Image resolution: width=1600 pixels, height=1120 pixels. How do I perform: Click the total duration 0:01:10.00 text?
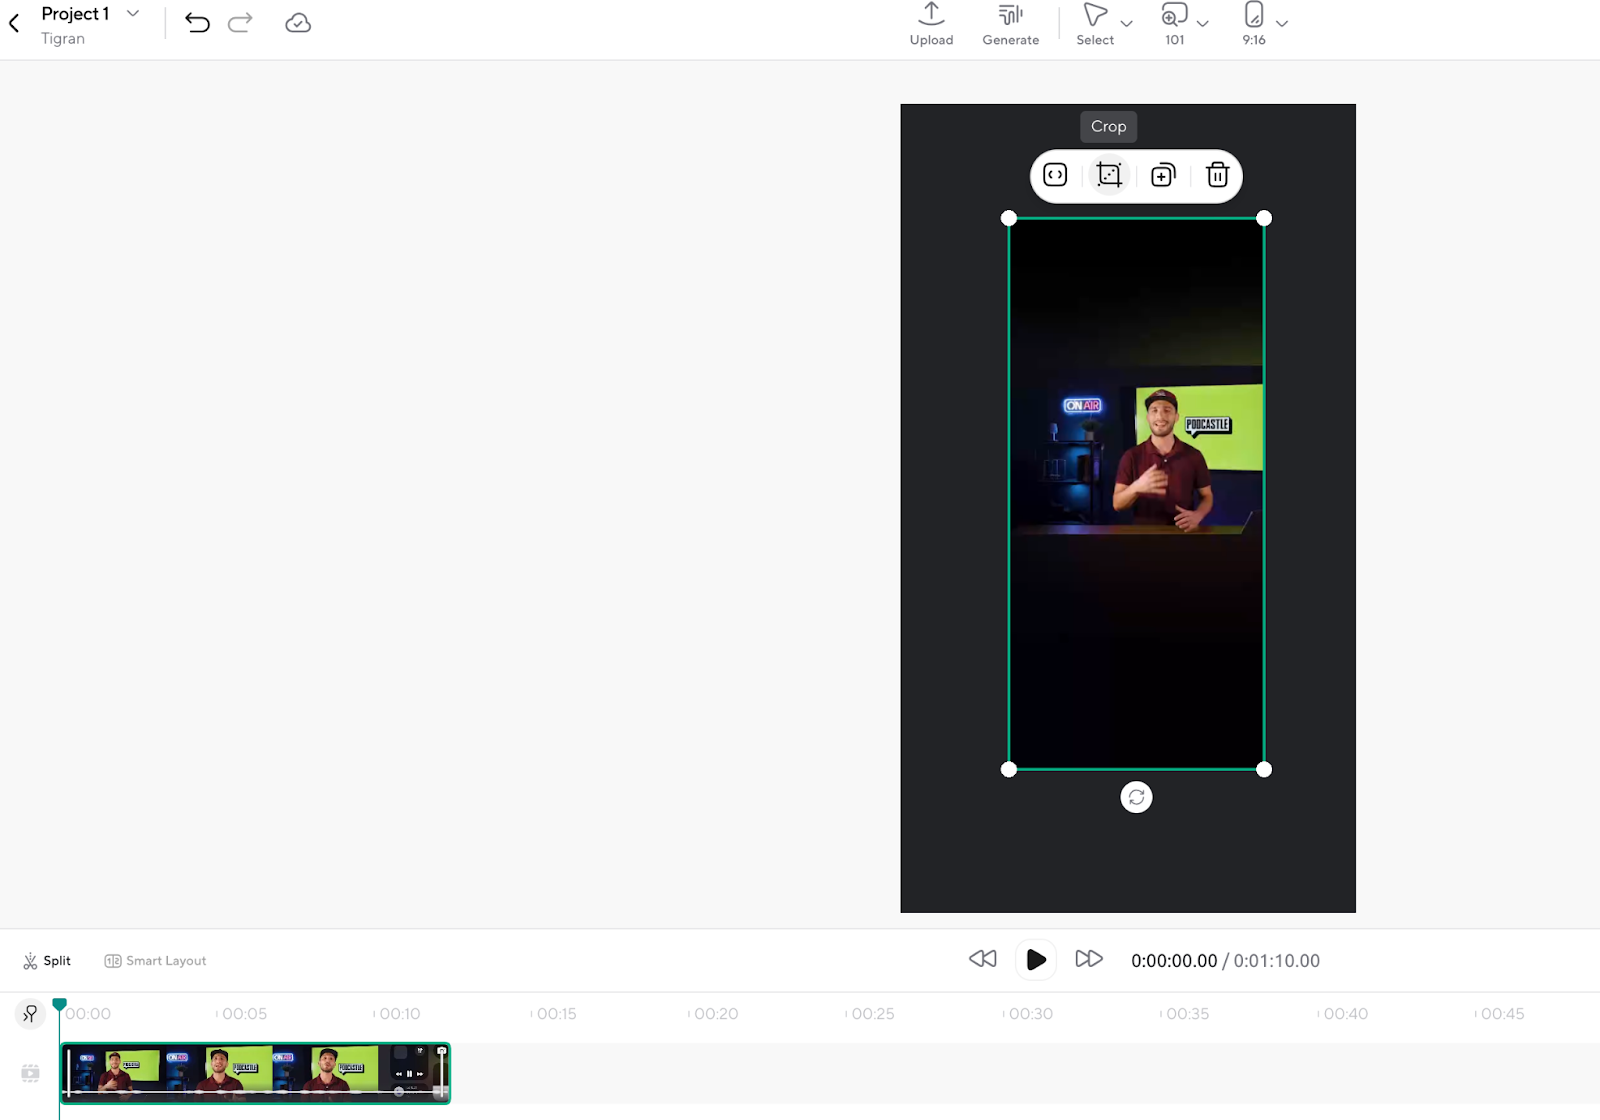click(x=1276, y=961)
